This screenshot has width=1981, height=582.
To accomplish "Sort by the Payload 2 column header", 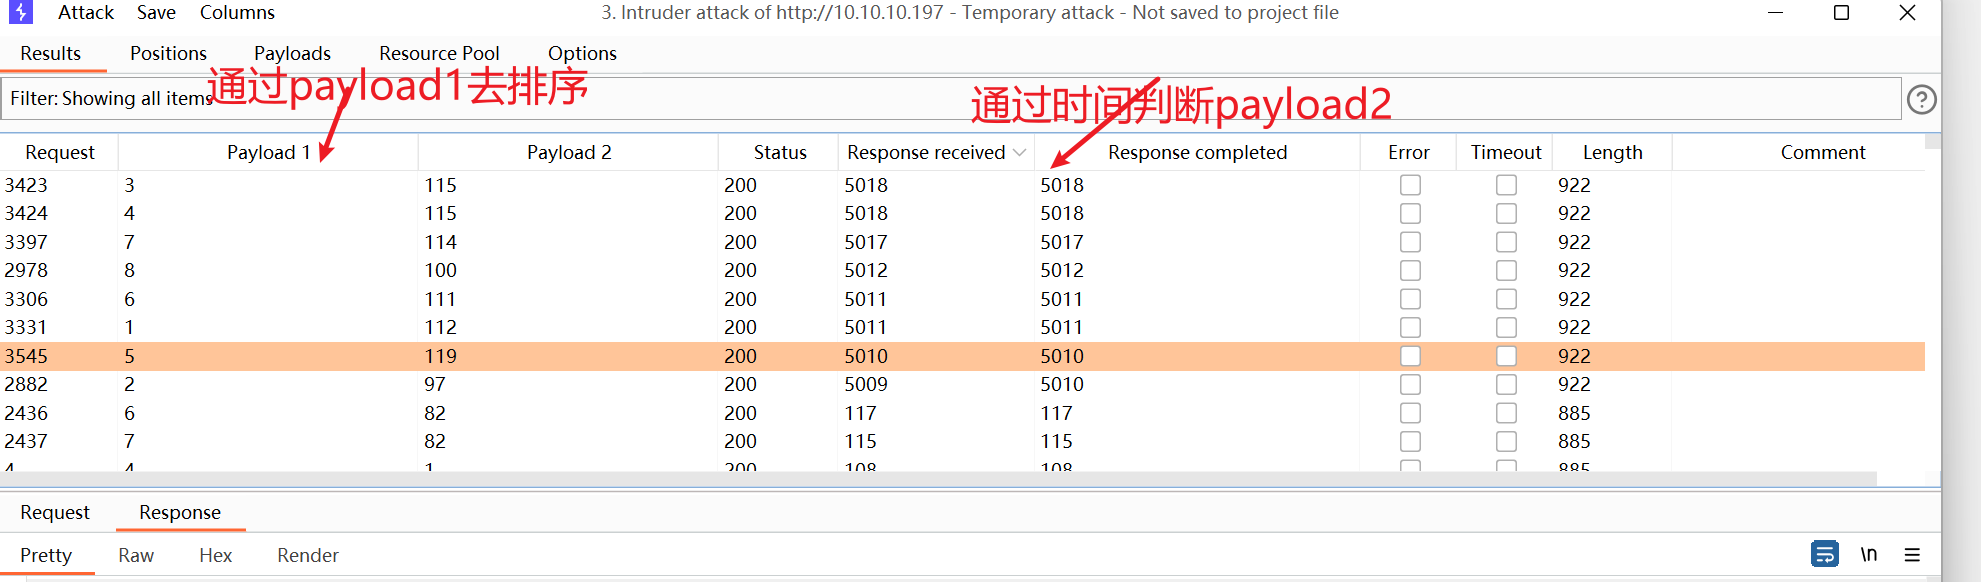I will tap(568, 153).
